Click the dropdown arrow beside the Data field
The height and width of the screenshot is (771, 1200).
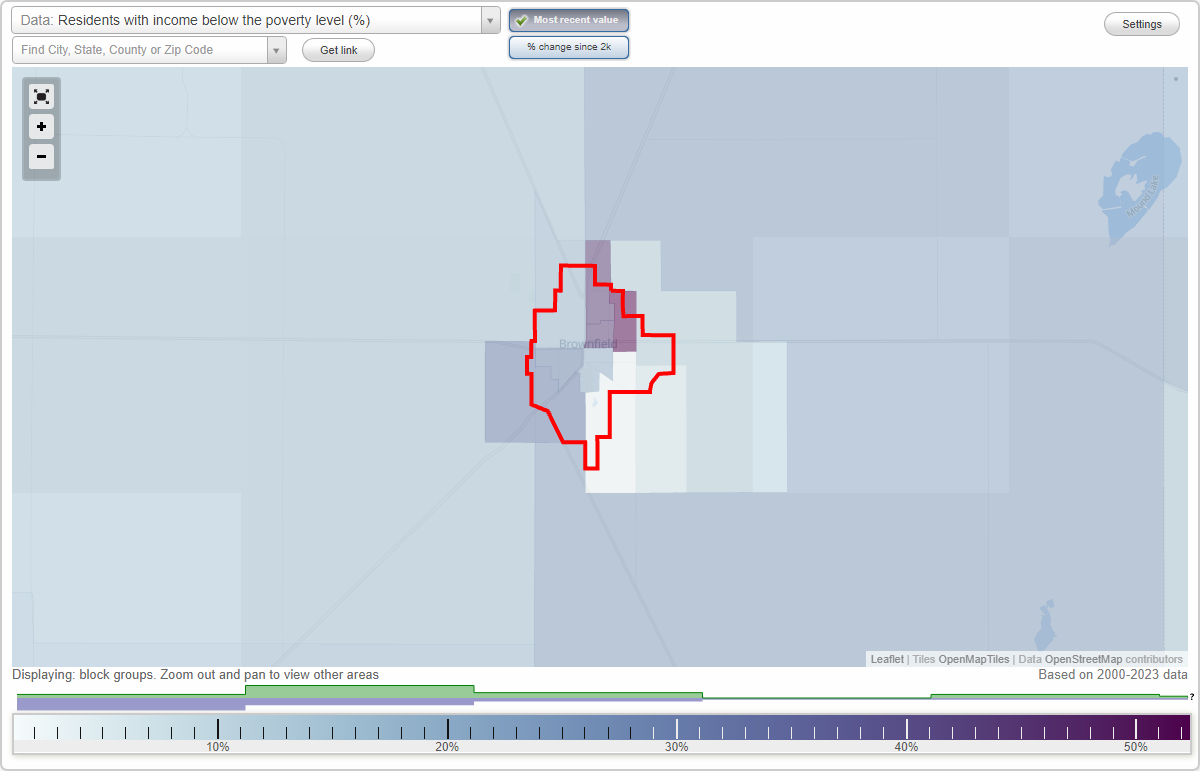[488, 19]
